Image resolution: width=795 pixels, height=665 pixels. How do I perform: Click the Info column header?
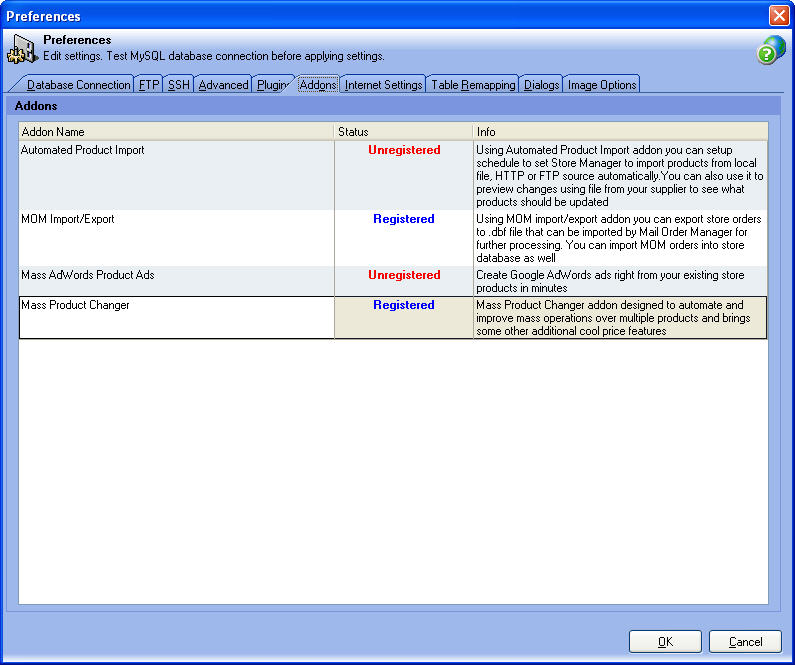coord(621,132)
